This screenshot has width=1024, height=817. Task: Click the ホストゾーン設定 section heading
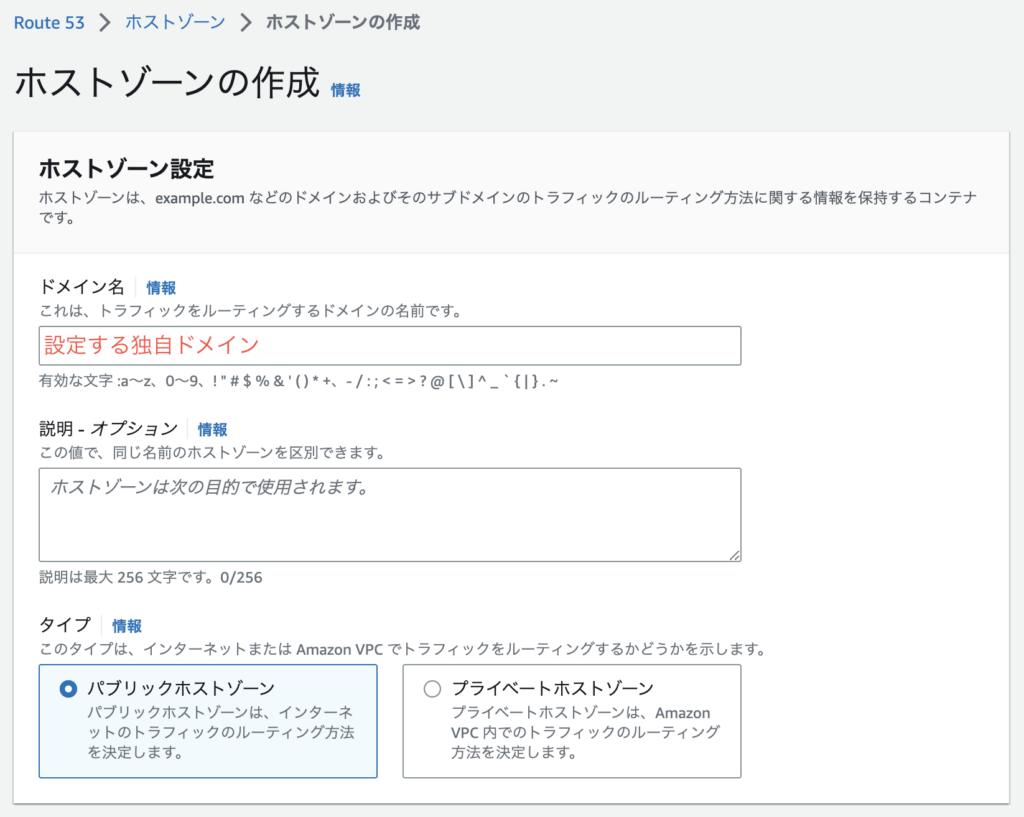pyautogui.click(x=127, y=168)
